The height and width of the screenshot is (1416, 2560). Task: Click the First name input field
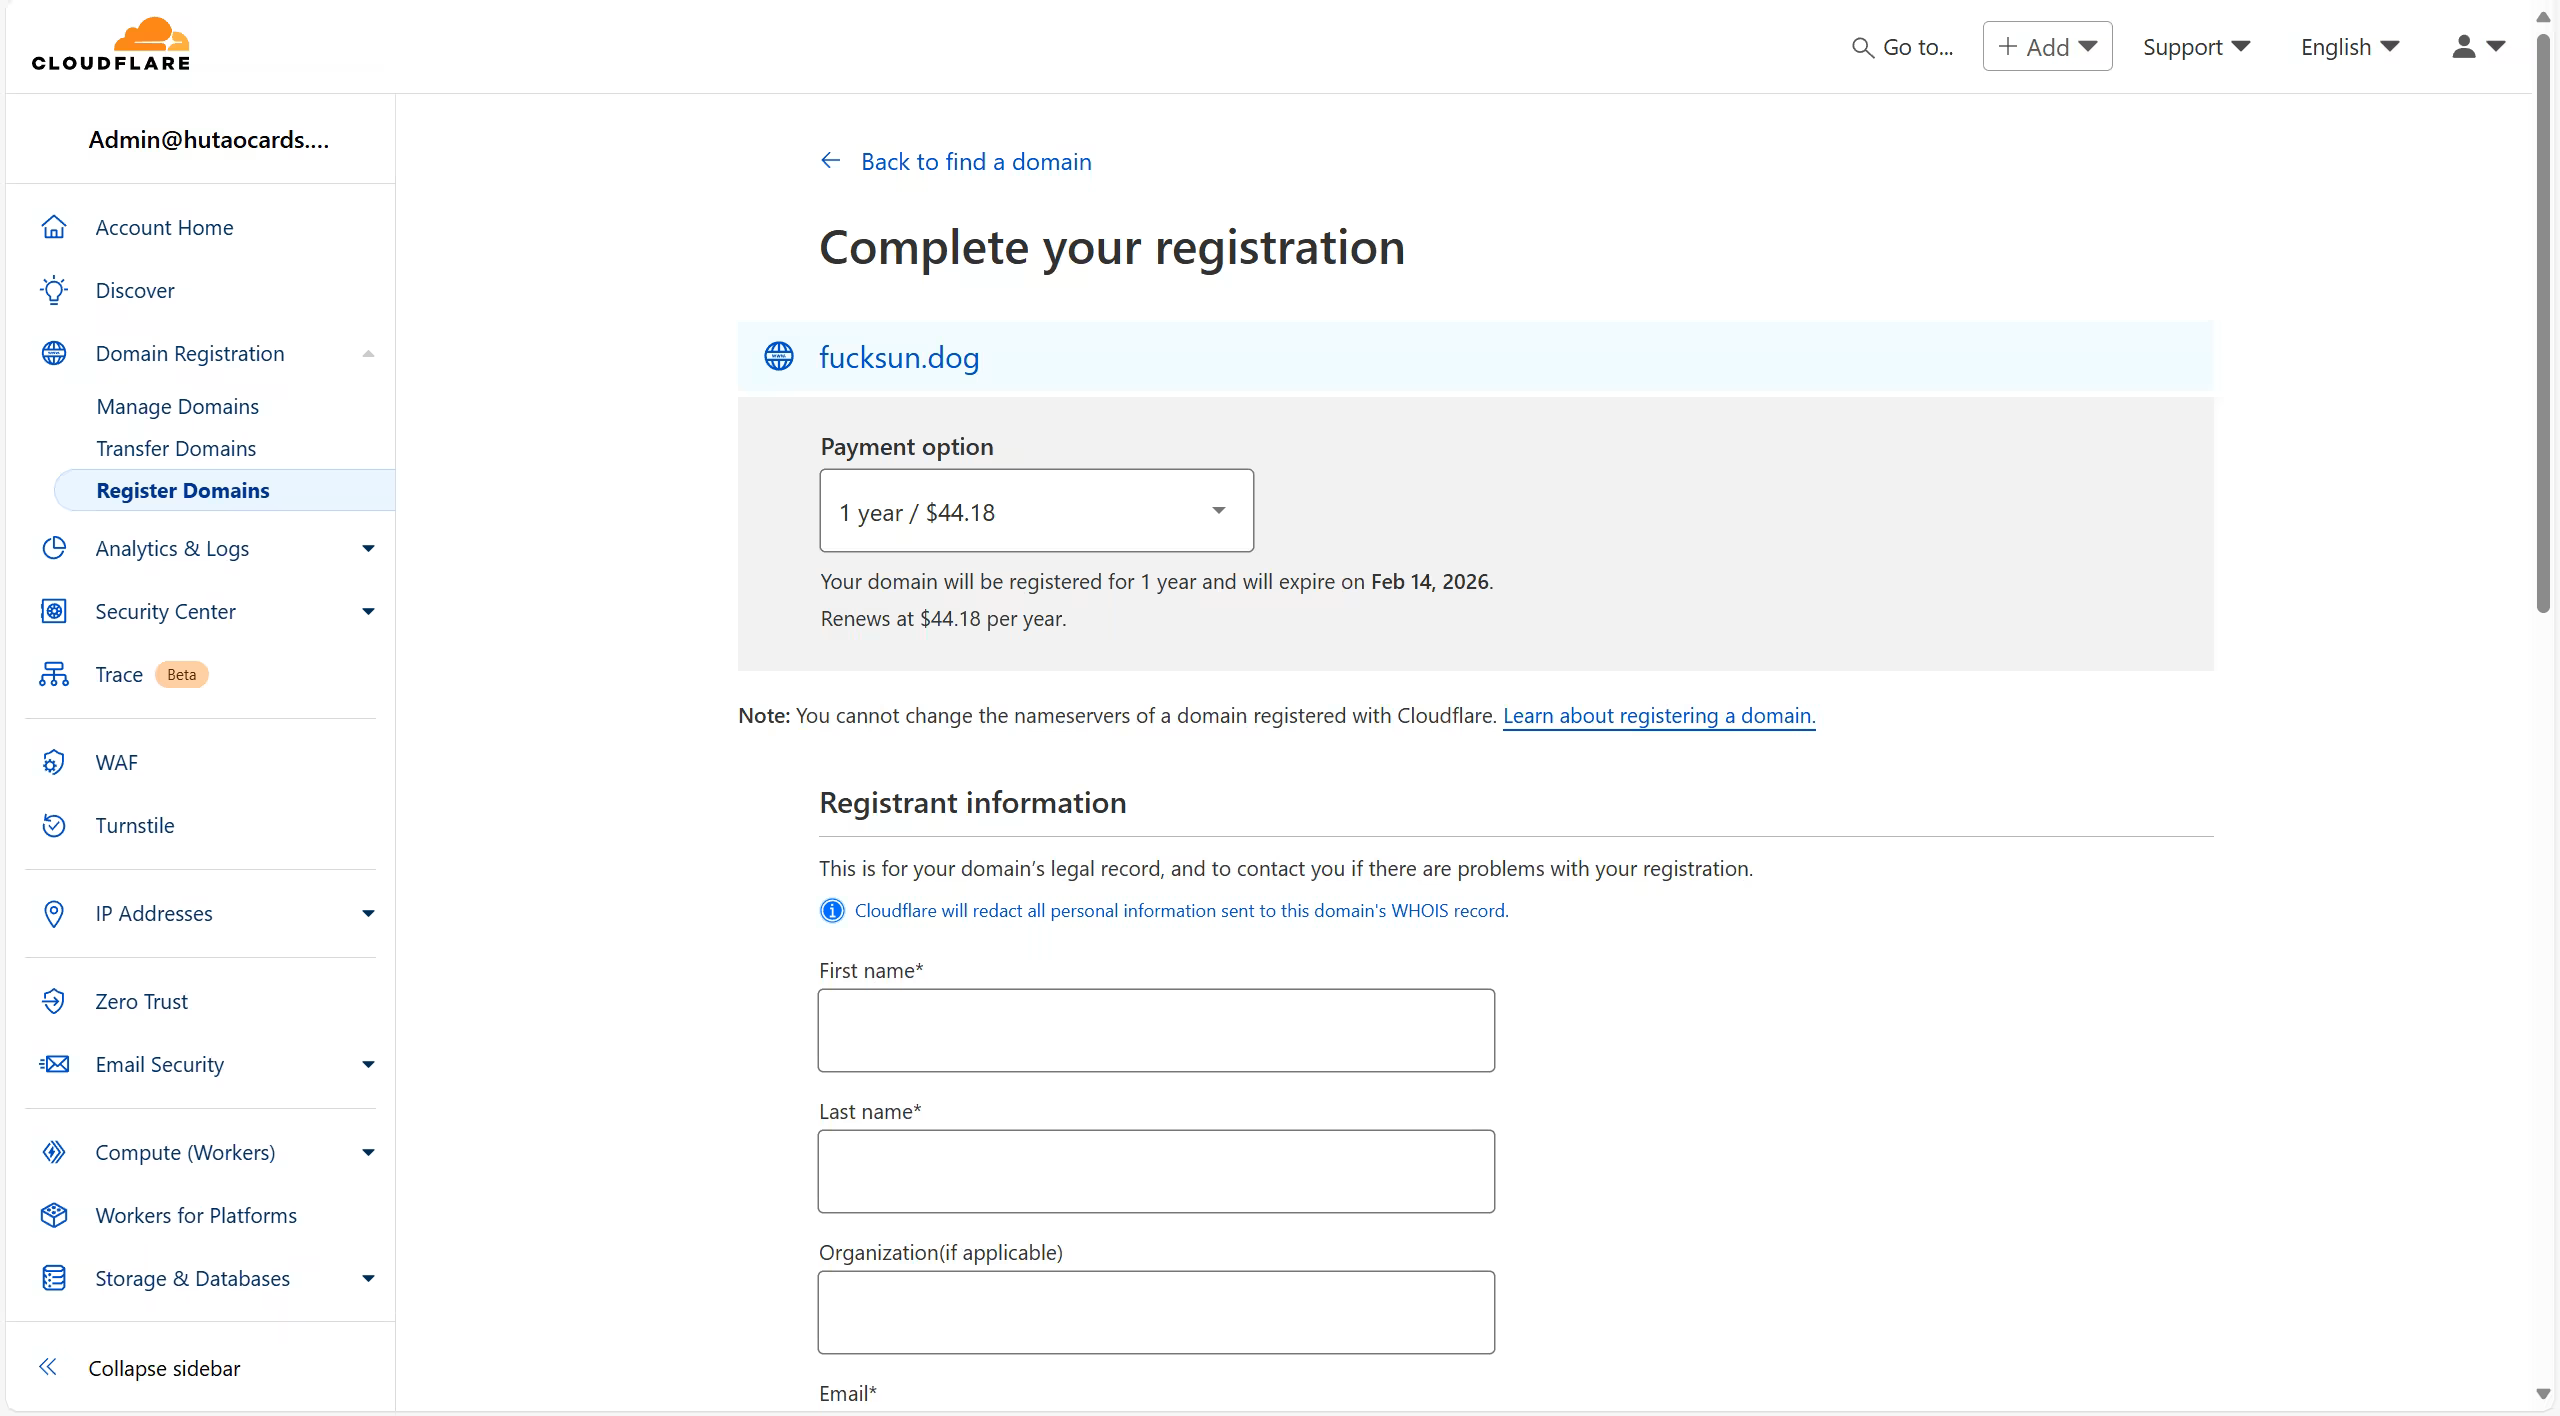pyautogui.click(x=1156, y=1031)
